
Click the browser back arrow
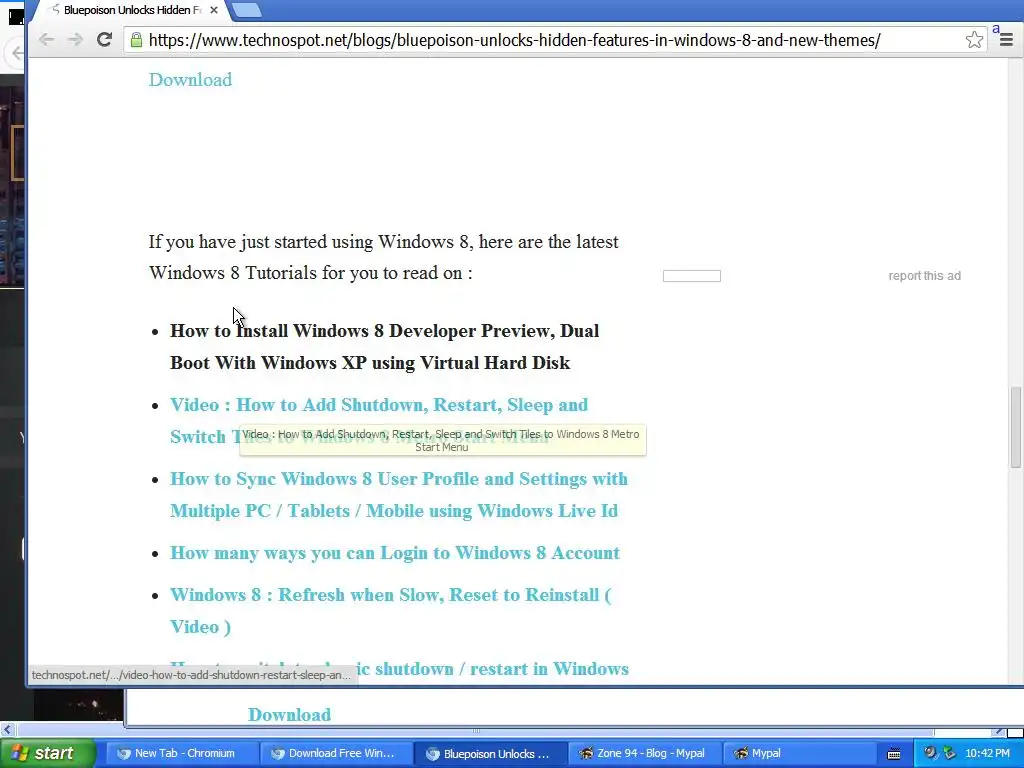pos(46,40)
